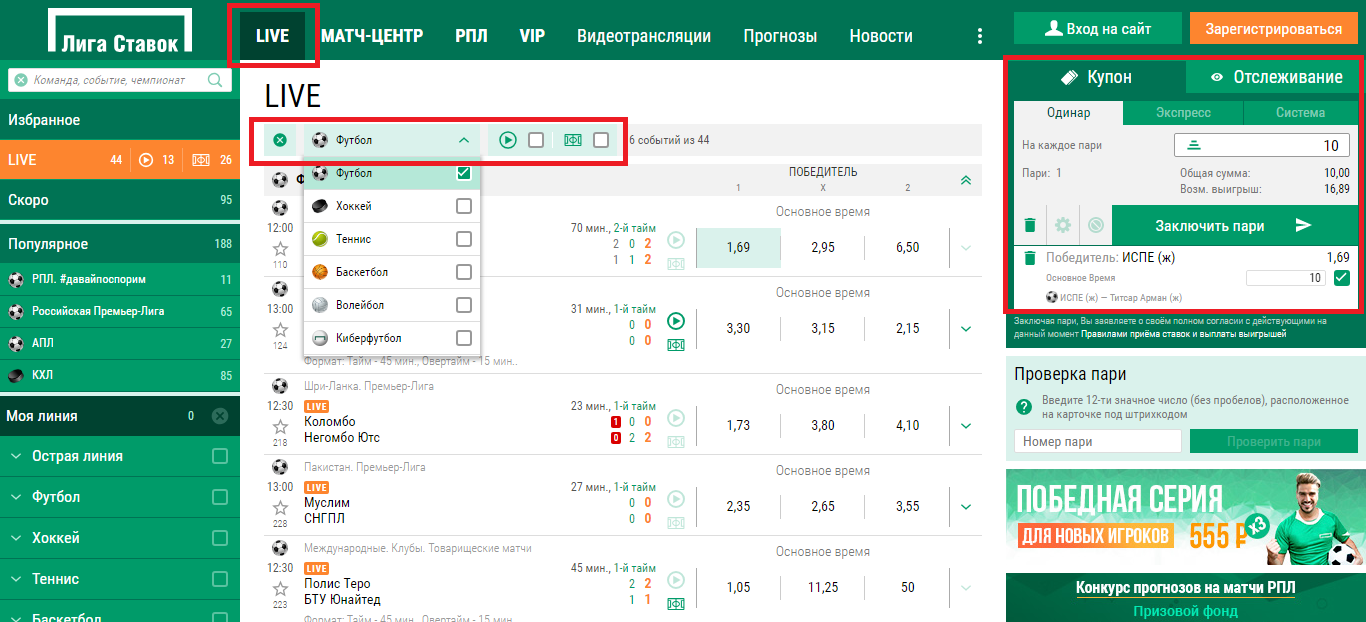Open Российская Премьер-Лига in sidebar
1366x622 pixels.
pyautogui.click(x=120, y=311)
